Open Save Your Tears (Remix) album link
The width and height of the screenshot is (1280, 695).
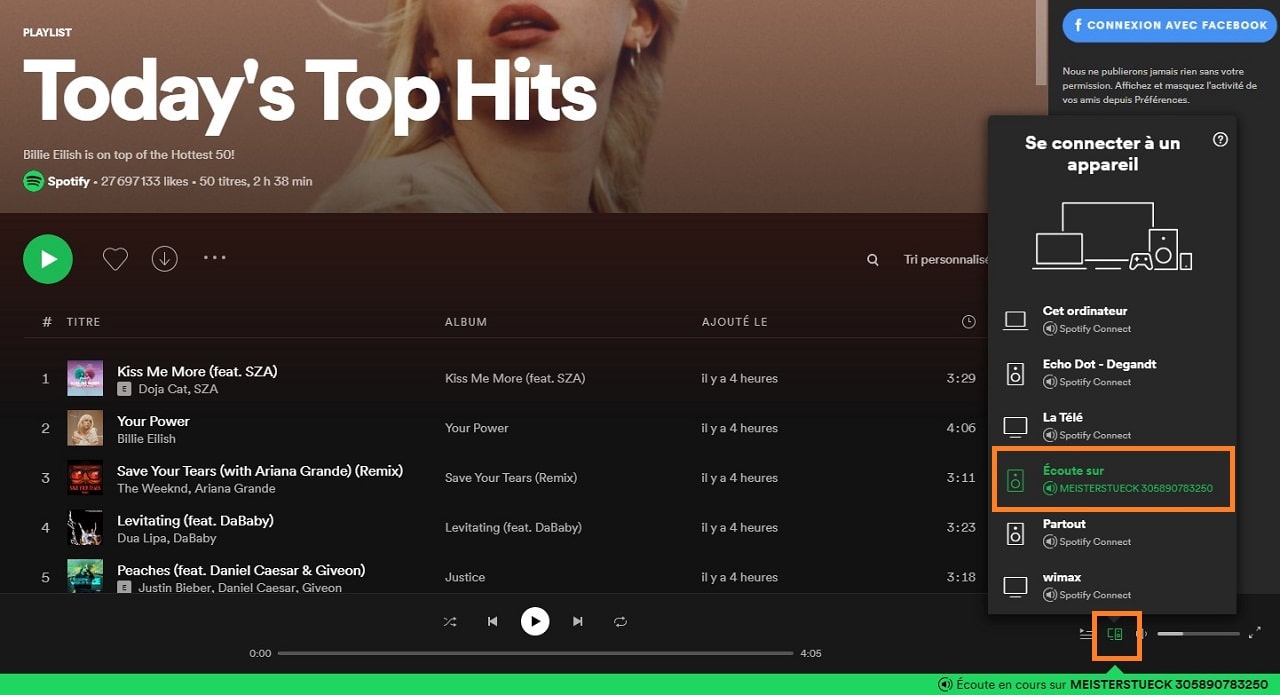[x=511, y=478]
